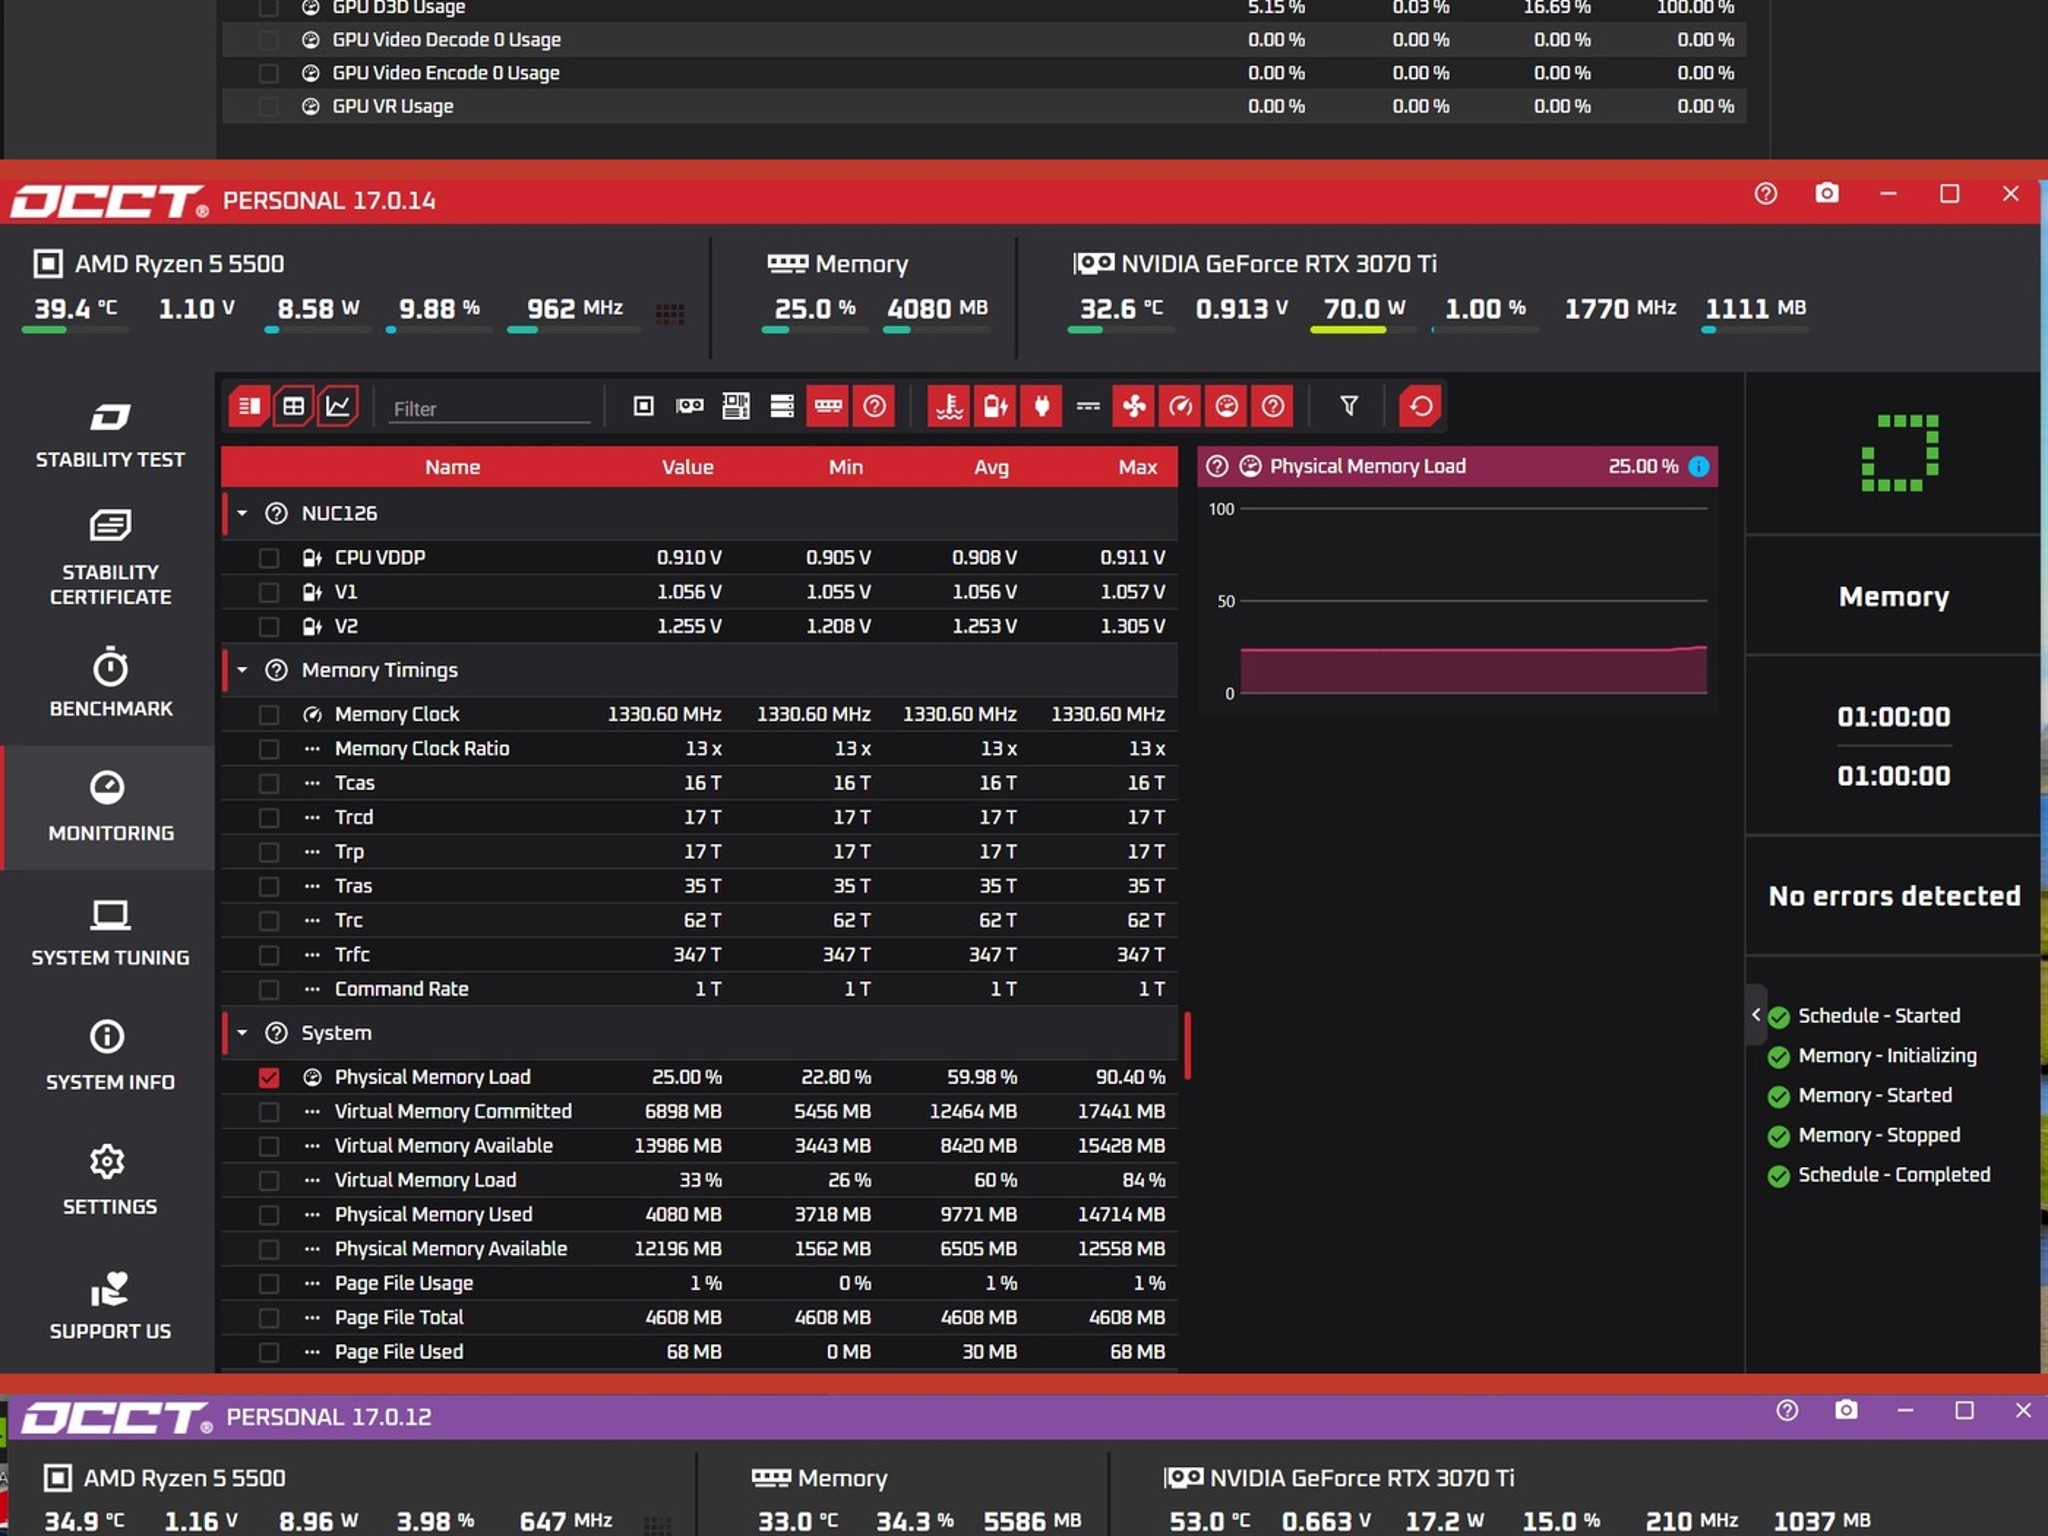
Task: Switch to the table view mode
Action: click(x=294, y=407)
